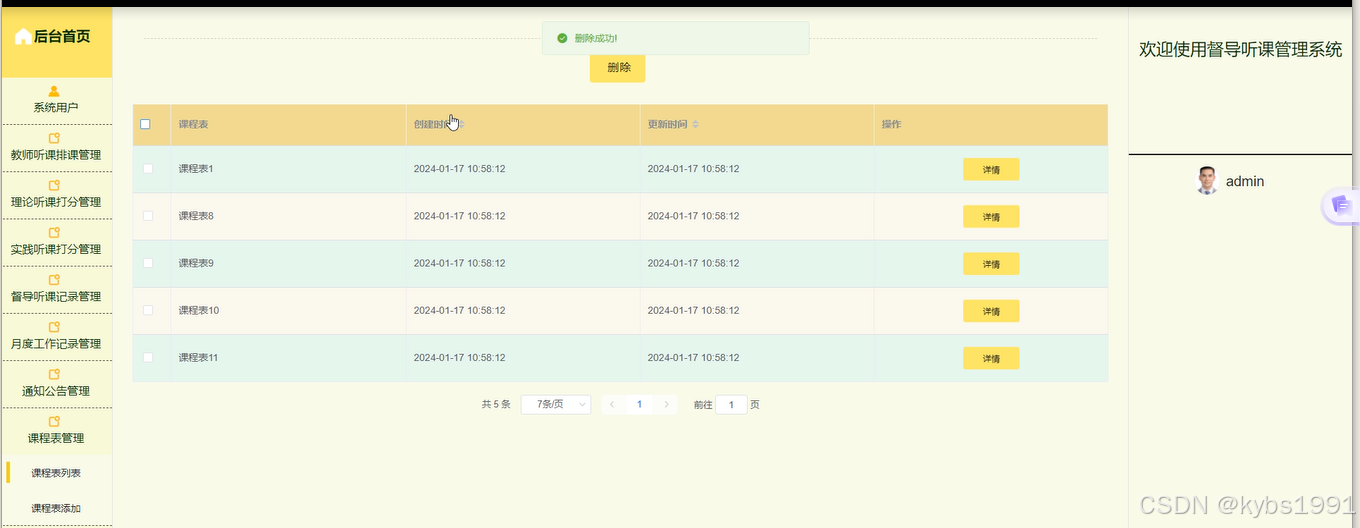Open 详情 for 课程表8
Screen dimensions: 1360x528
pos(991,217)
